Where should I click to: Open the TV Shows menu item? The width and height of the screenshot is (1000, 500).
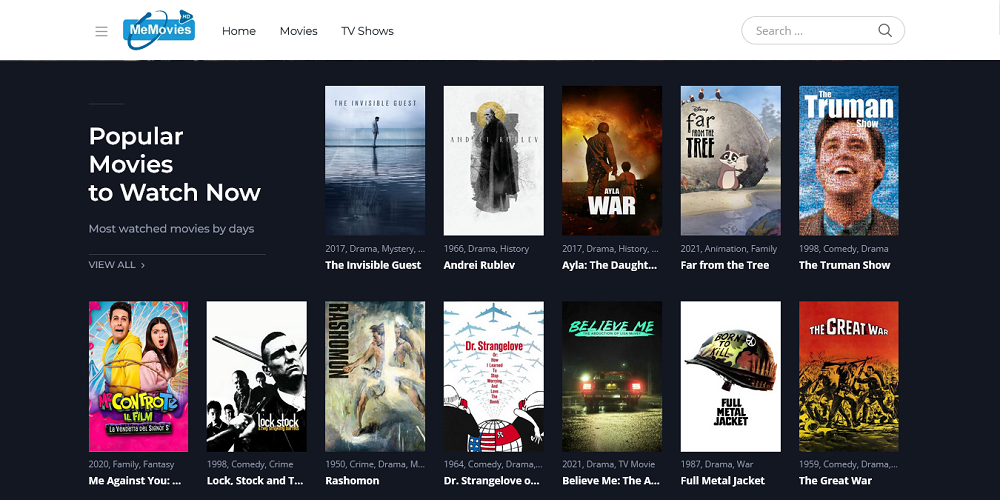(367, 31)
